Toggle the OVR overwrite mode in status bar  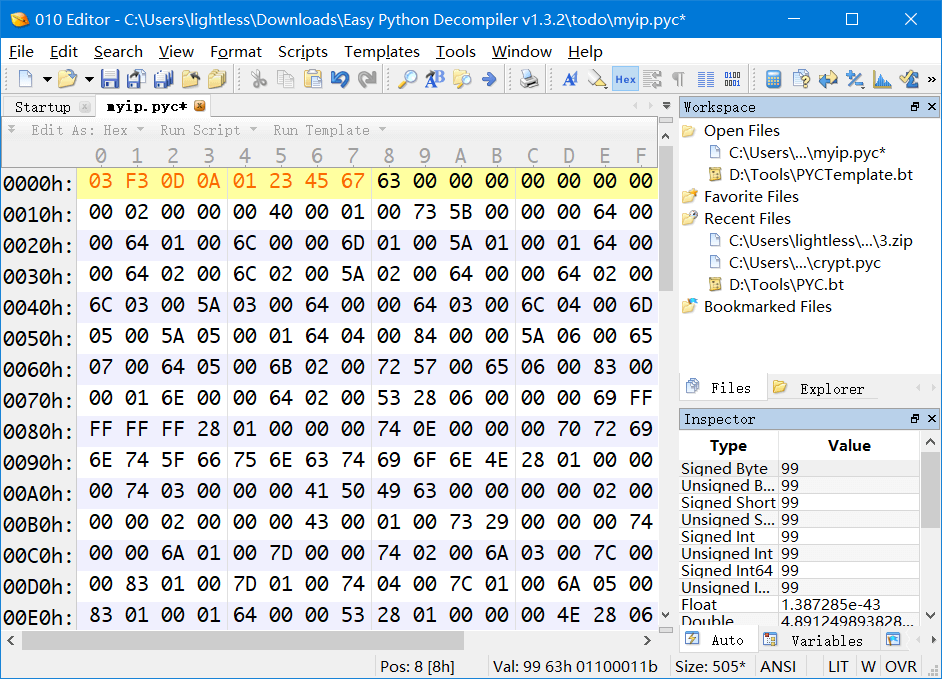click(901, 666)
